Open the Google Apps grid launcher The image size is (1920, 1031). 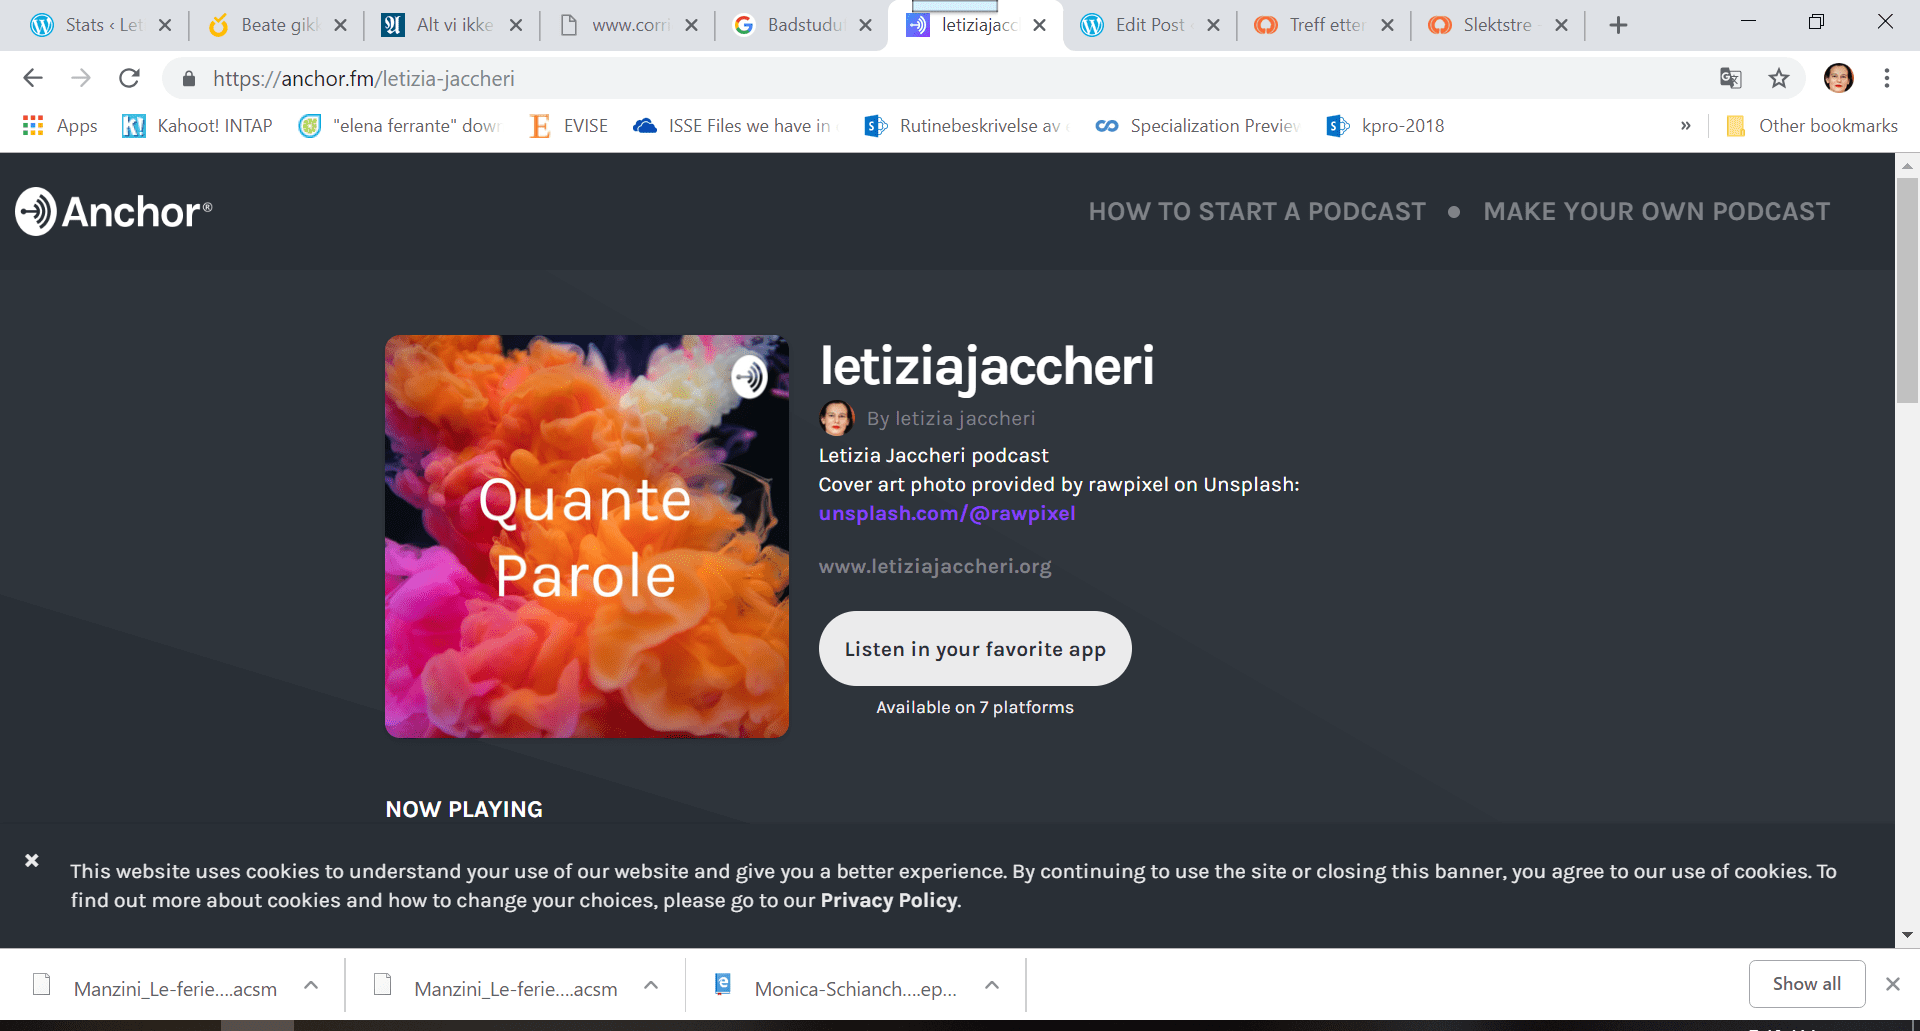point(33,125)
